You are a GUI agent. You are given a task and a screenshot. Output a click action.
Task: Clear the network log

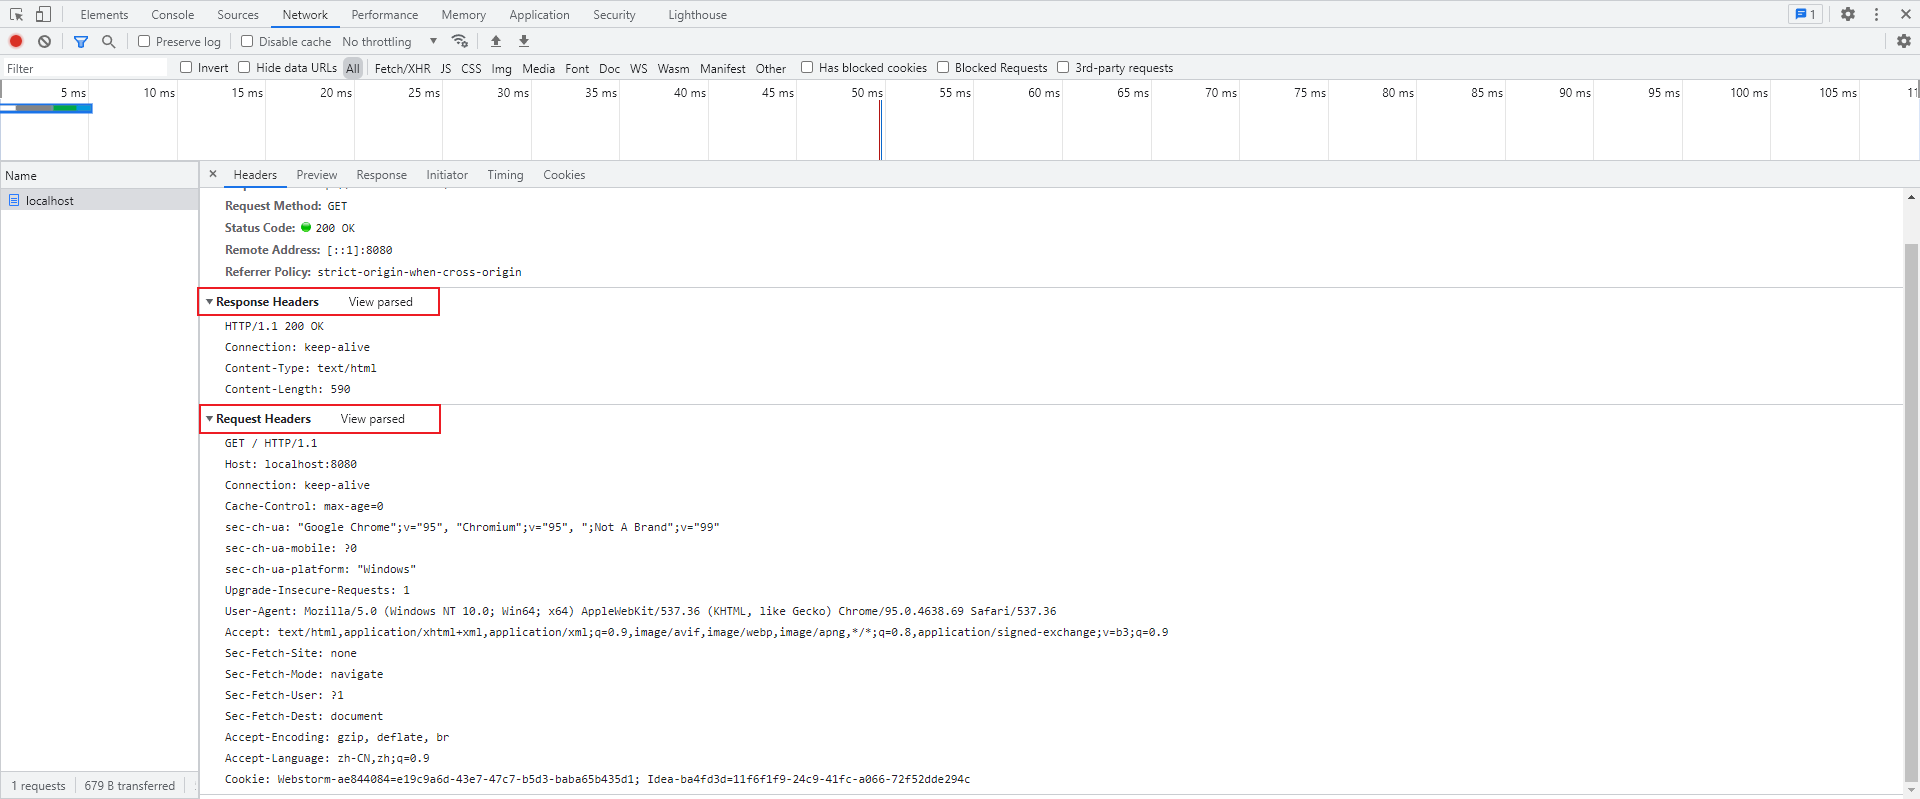point(44,41)
